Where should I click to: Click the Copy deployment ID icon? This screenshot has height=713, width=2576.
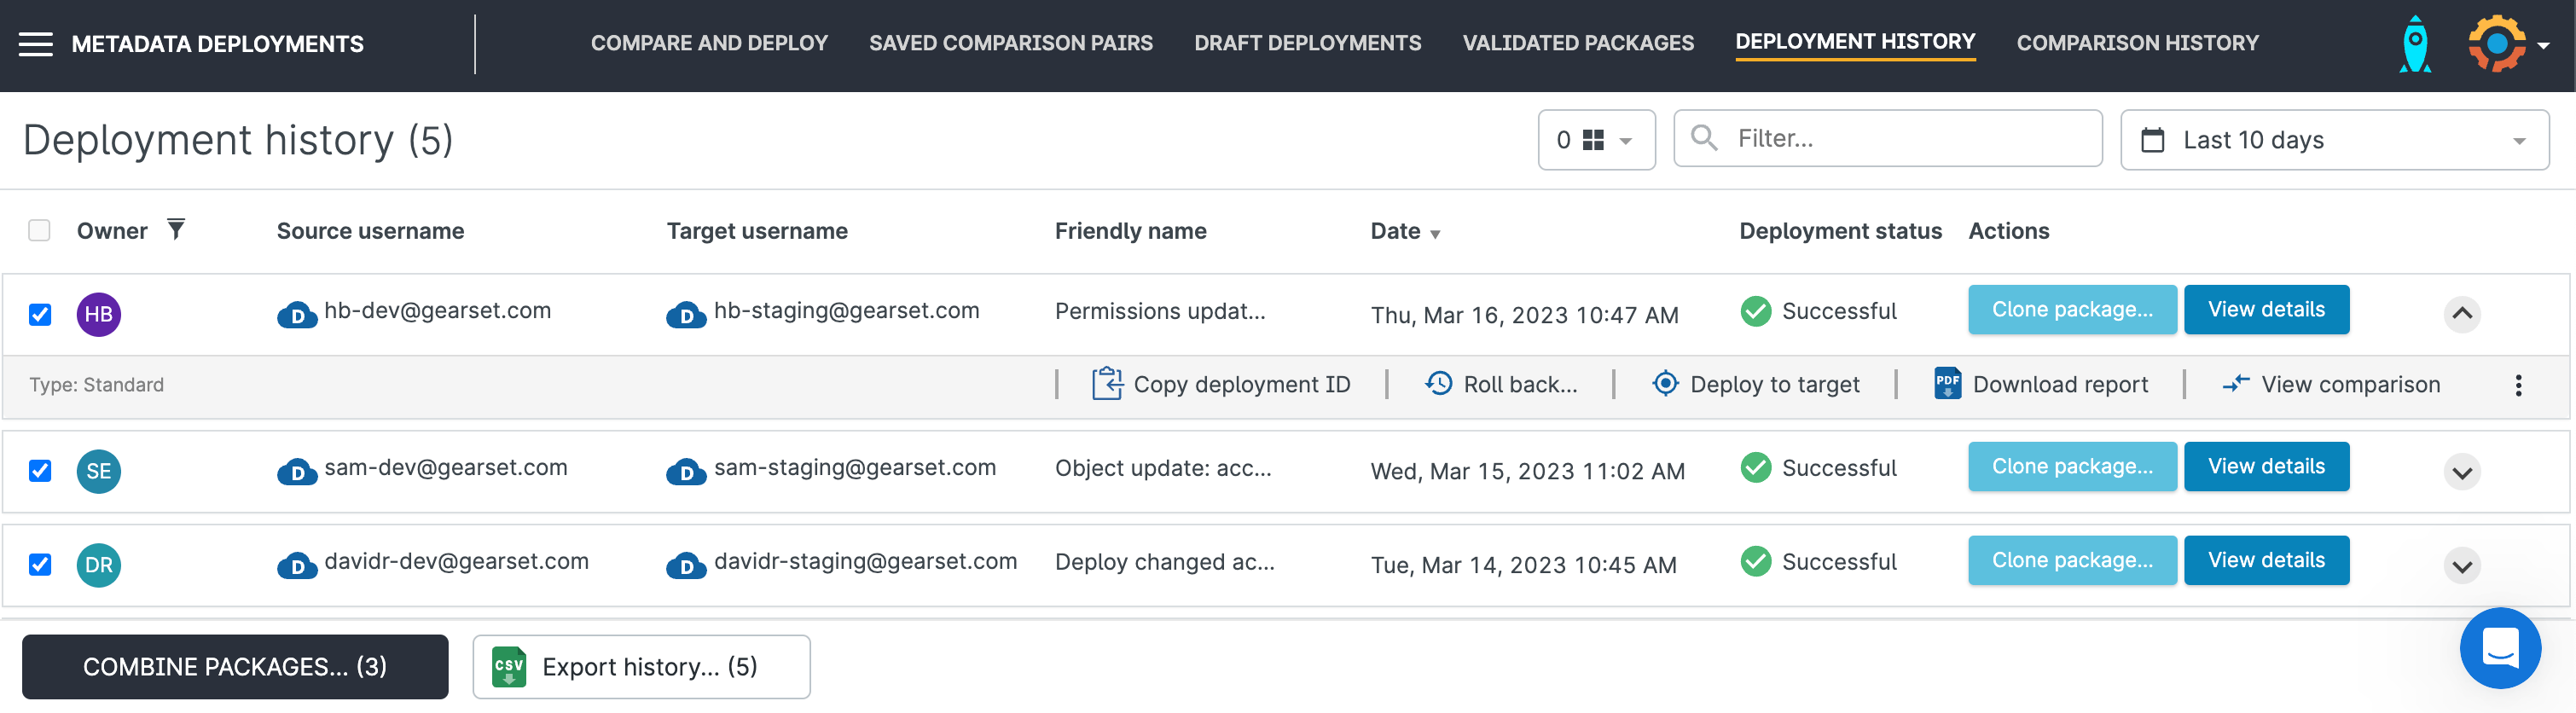coord(1107,384)
